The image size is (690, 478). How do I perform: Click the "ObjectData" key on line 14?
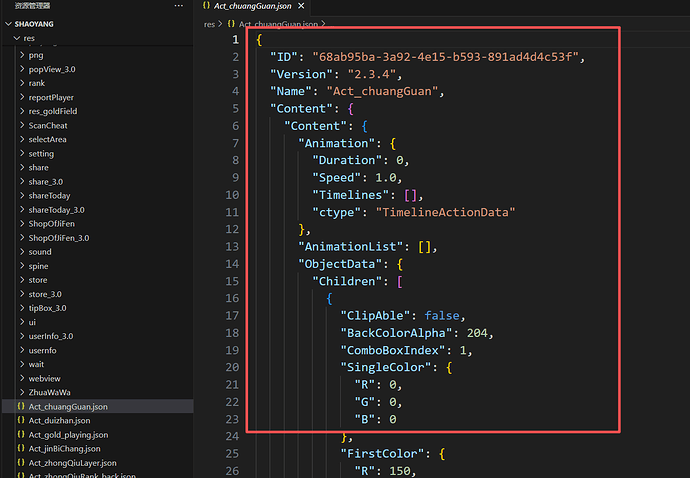(x=340, y=264)
